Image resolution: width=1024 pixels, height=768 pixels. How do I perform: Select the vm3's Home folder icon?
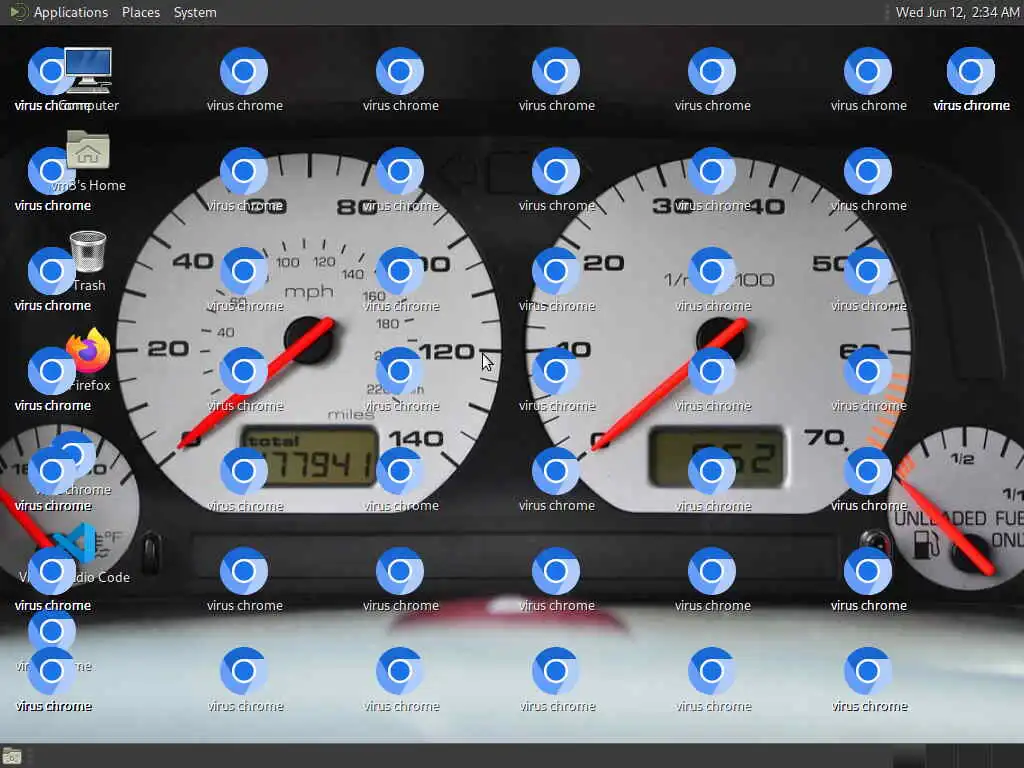(88, 151)
